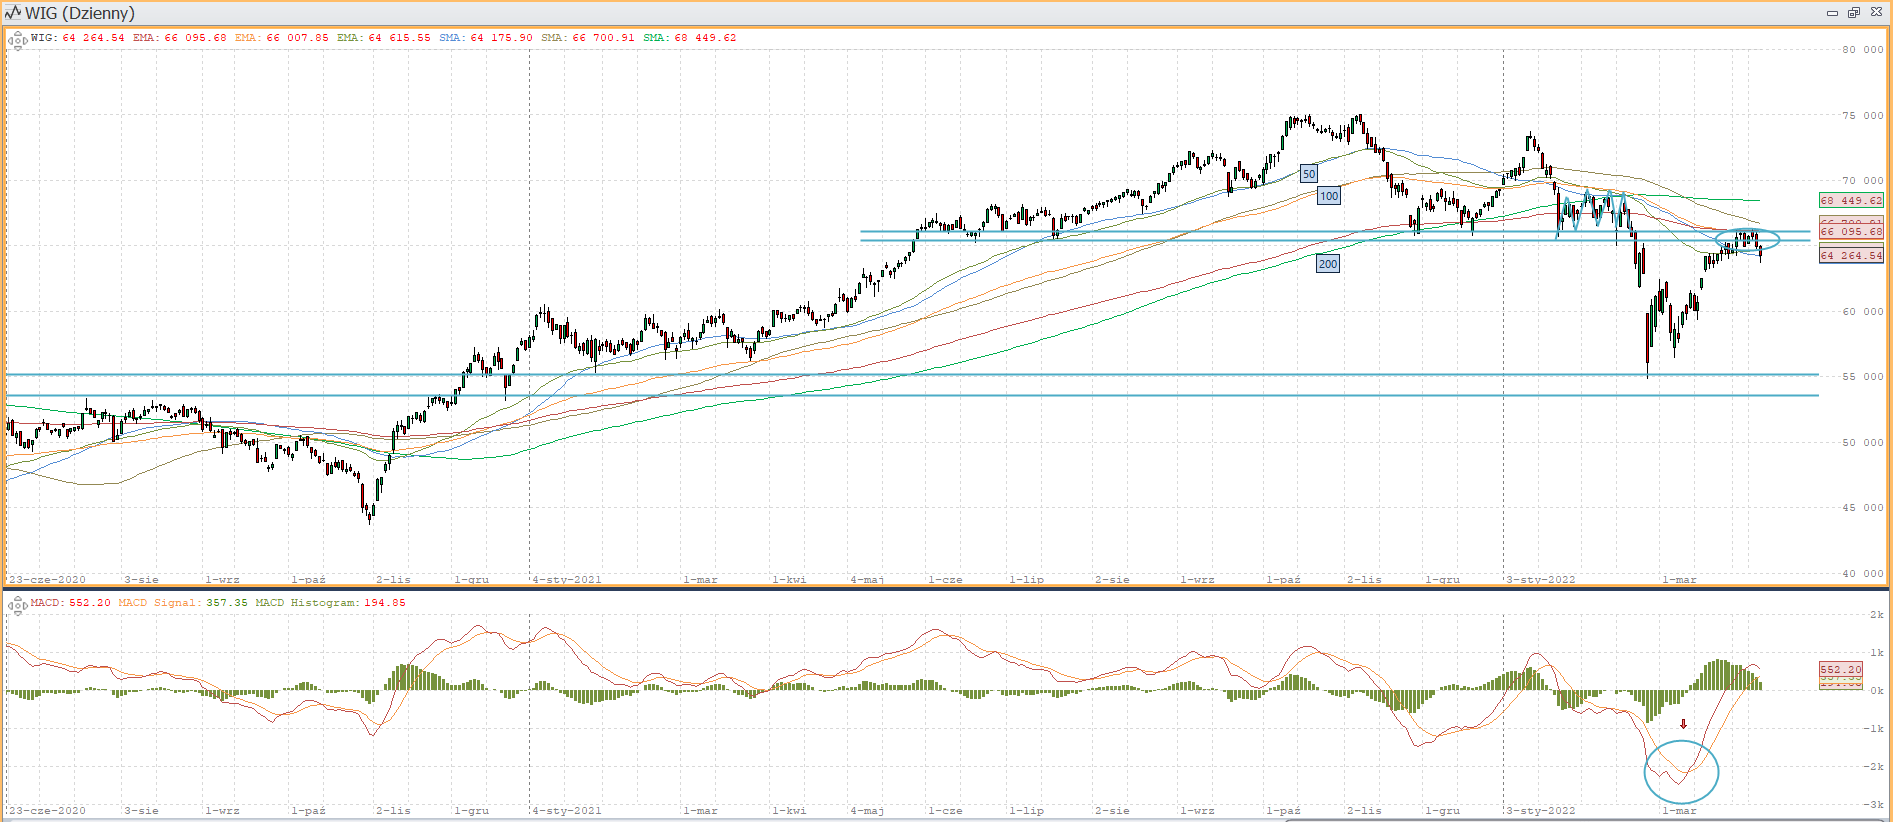Image resolution: width=1893 pixels, height=822 pixels.
Task: Click the label box marked 200
Action: tap(1327, 264)
